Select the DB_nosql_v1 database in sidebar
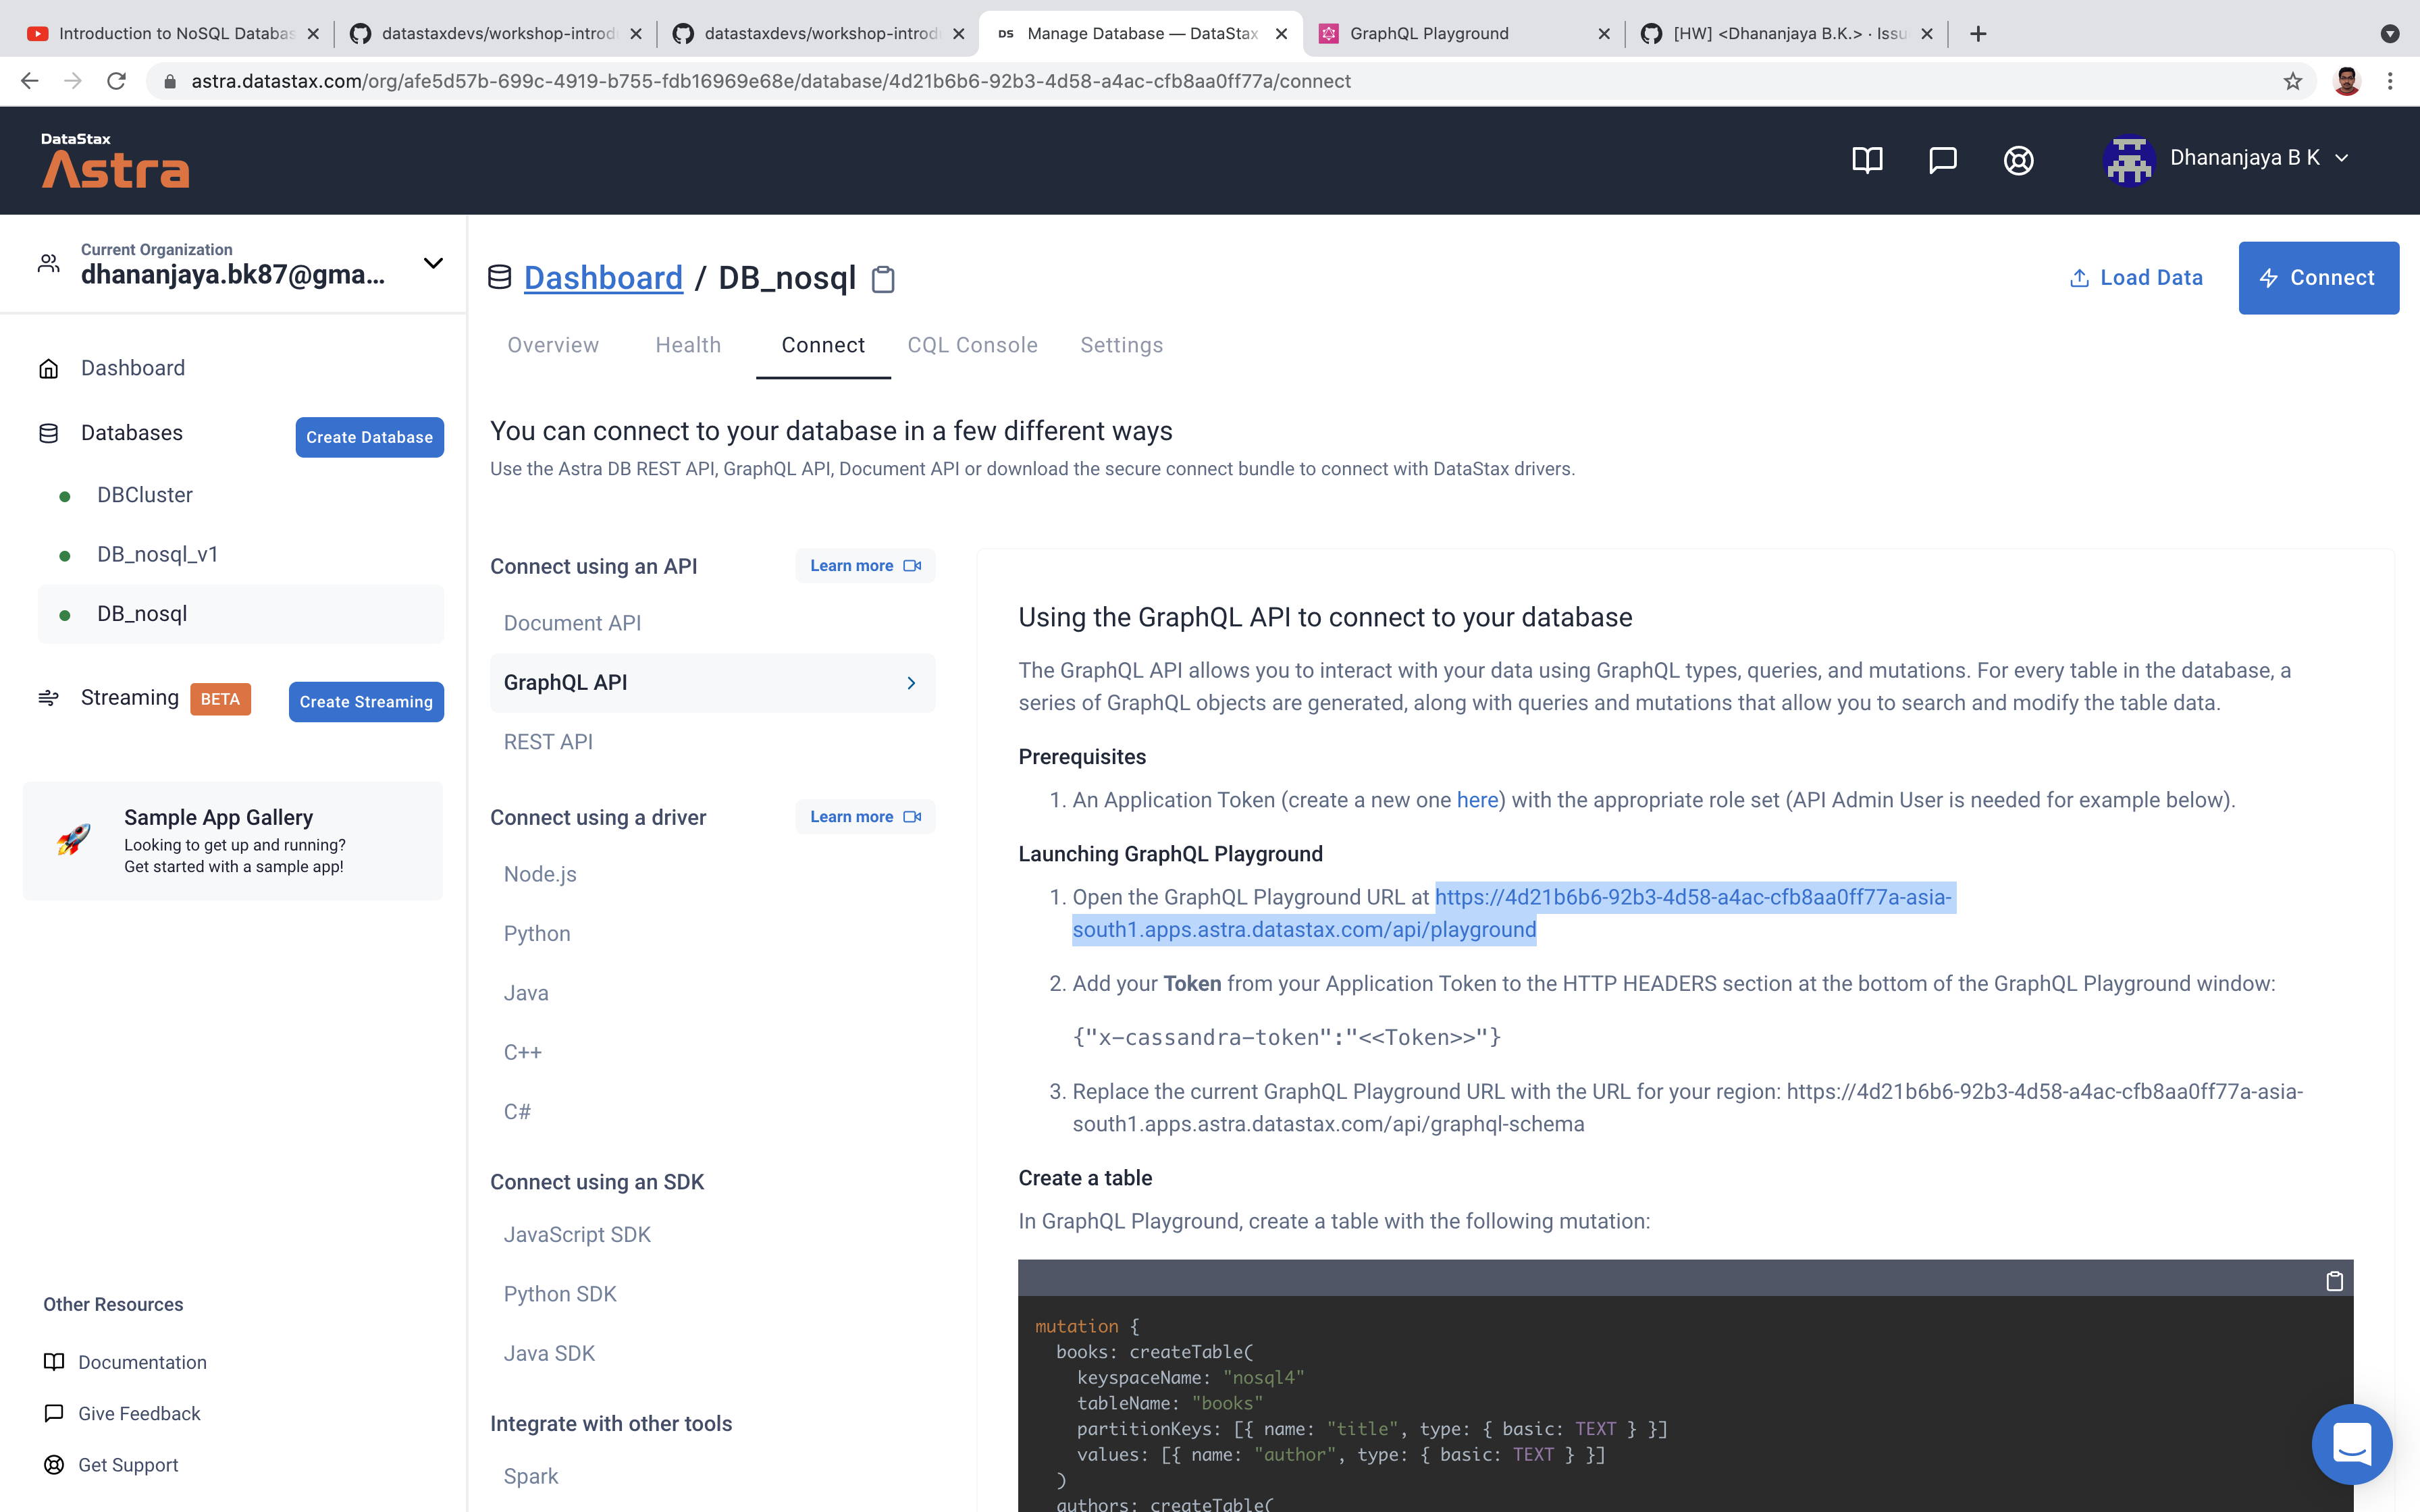Viewport: 2420px width, 1512px height. coord(158,554)
